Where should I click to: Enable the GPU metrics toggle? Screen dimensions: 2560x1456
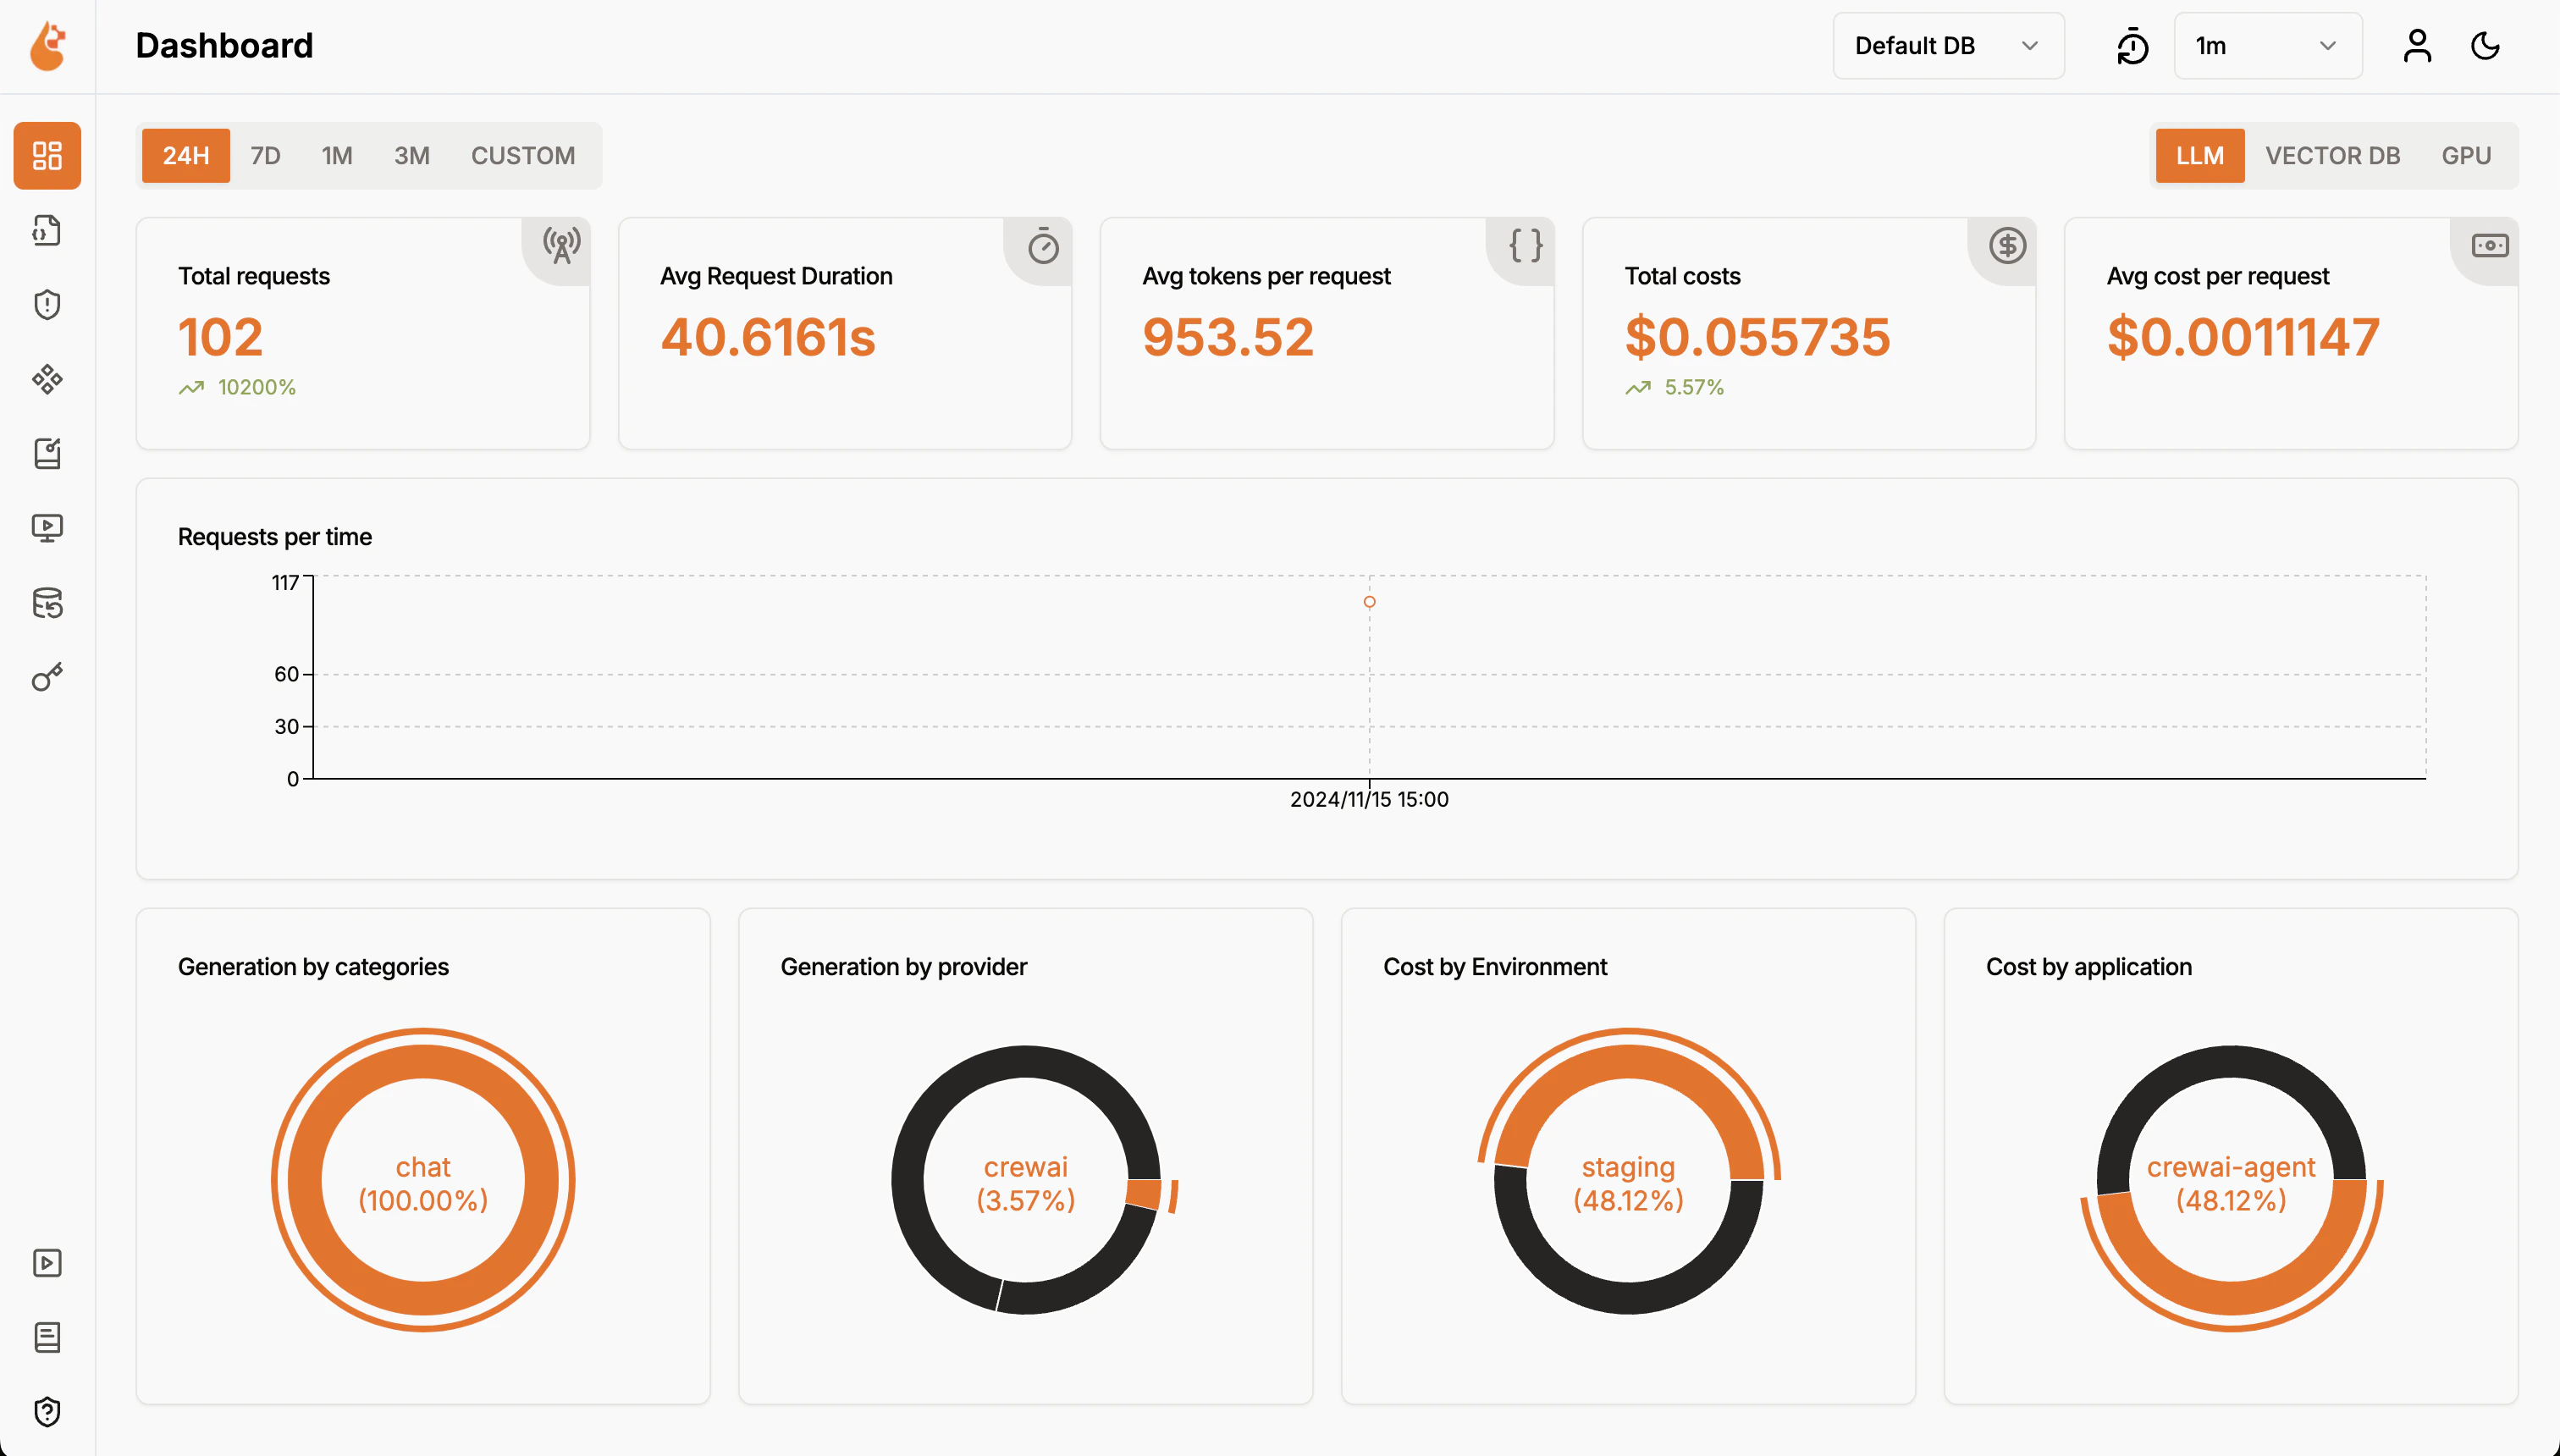click(2467, 155)
